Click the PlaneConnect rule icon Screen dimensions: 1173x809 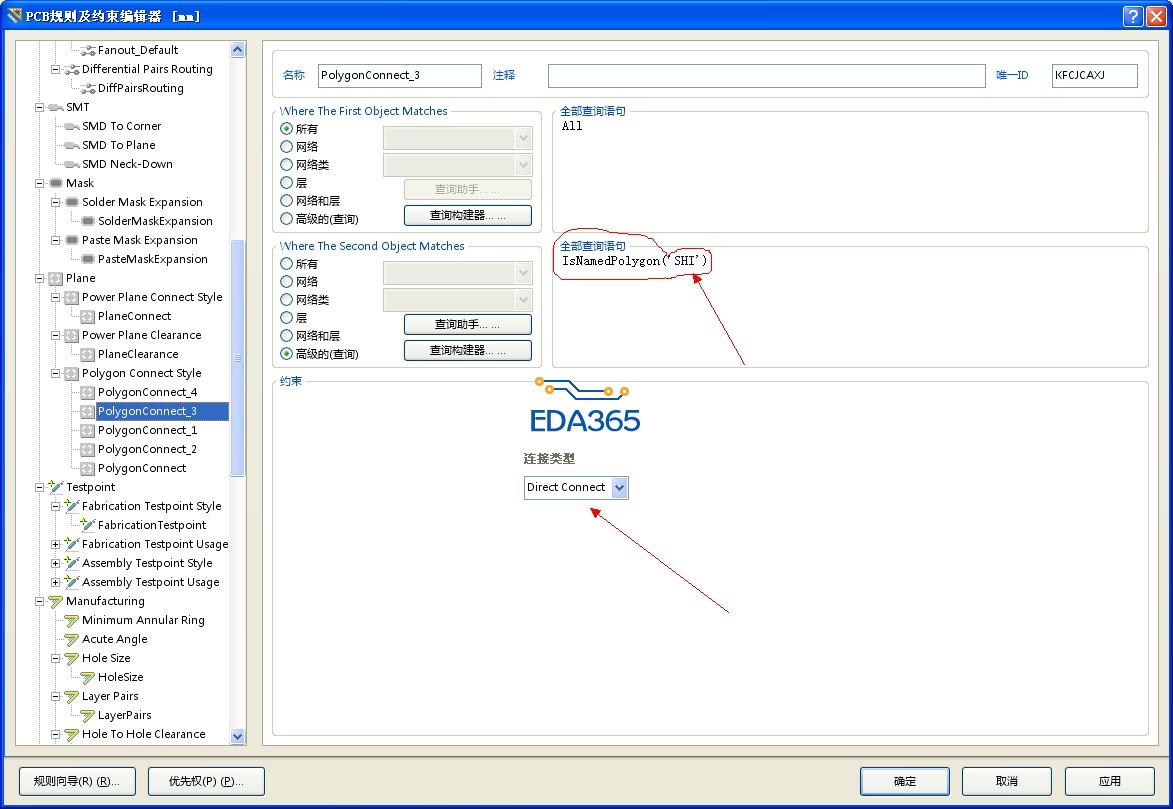point(88,317)
